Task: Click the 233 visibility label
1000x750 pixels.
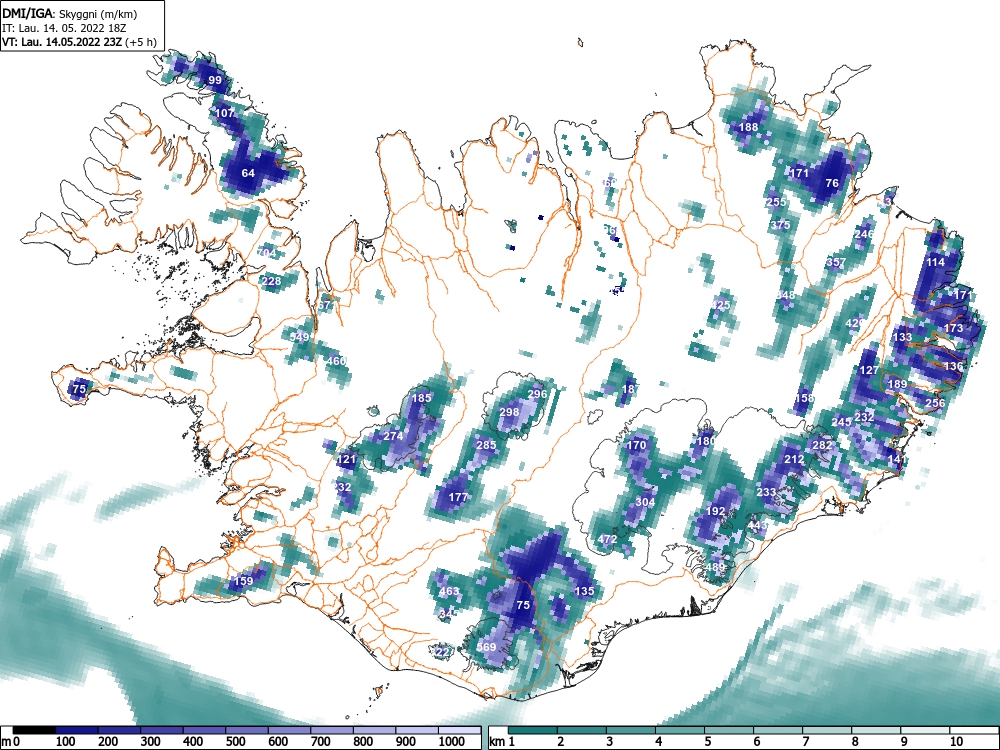Action: [x=767, y=492]
